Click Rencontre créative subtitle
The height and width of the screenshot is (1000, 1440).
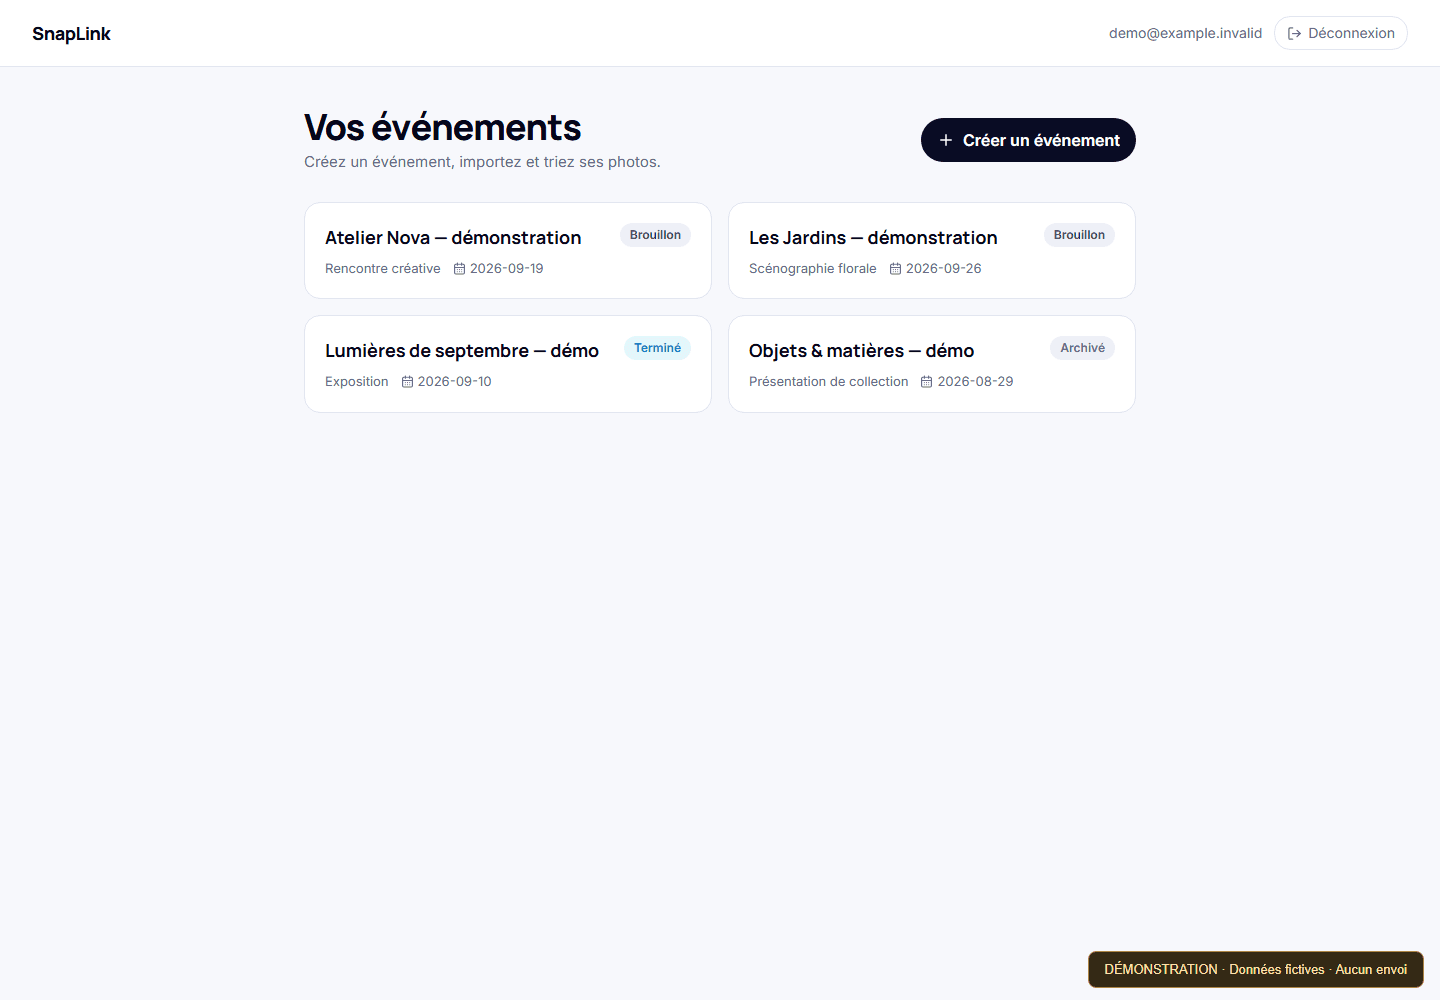[383, 268]
